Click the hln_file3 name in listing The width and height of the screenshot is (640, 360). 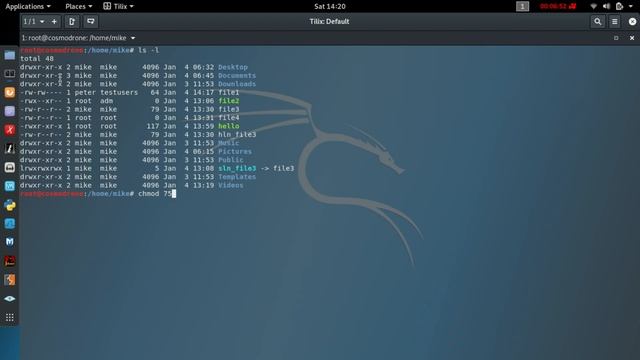(237, 135)
